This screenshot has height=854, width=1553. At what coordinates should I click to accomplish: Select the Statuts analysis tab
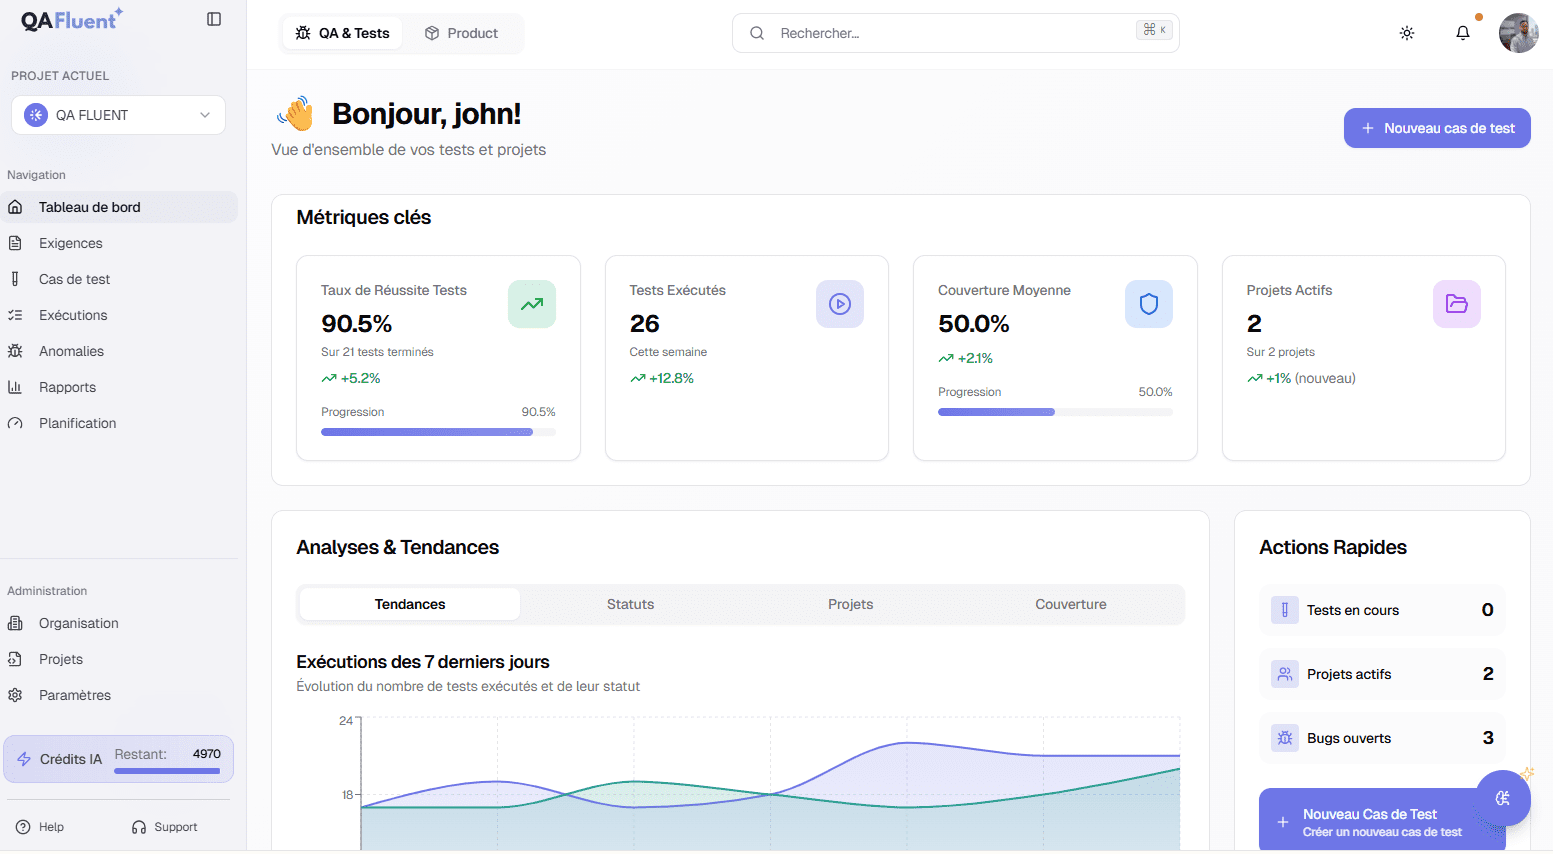pyautogui.click(x=630, y=604)
